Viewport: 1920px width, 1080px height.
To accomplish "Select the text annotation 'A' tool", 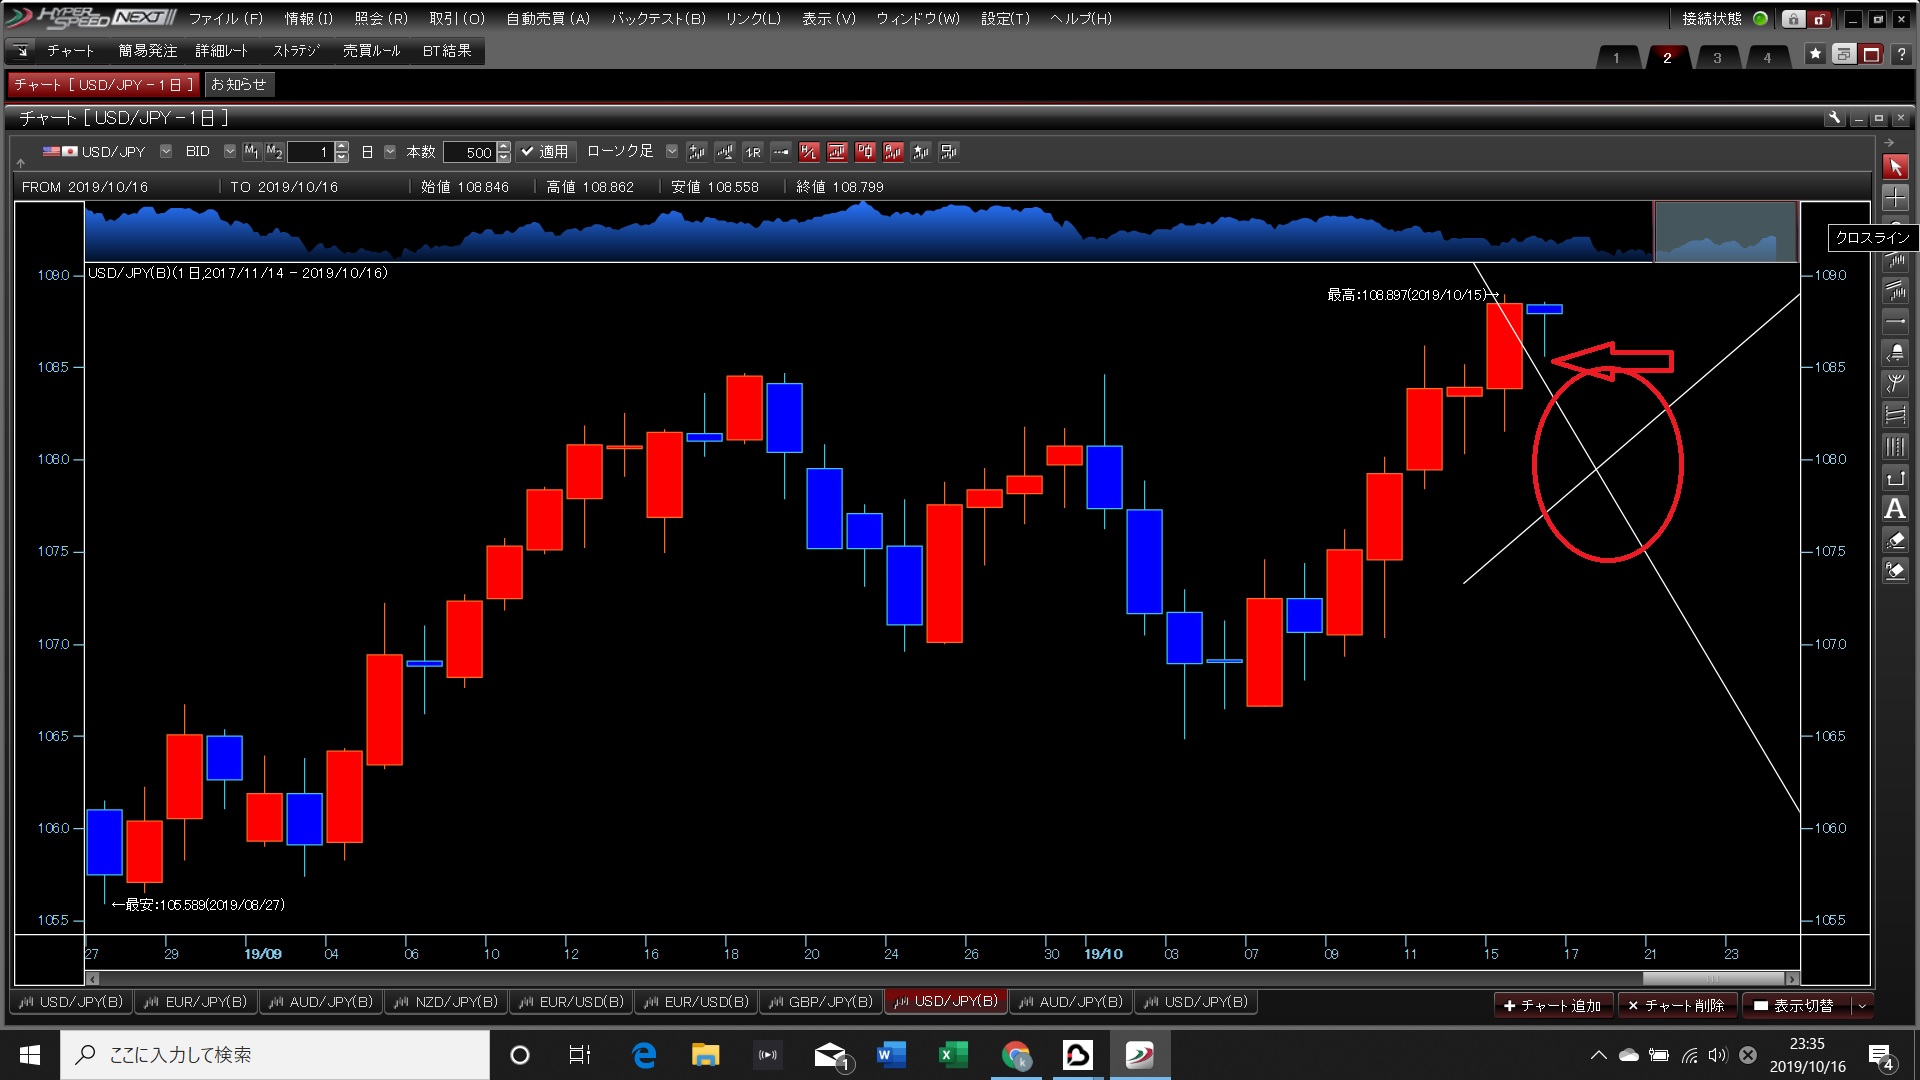I will pyautogui.click(x=1895, y=509).
